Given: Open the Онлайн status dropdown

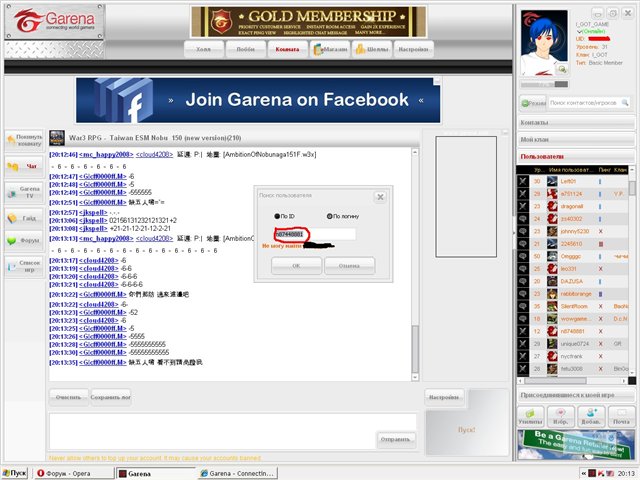Looking at the screenshot, I should (591, 31).
